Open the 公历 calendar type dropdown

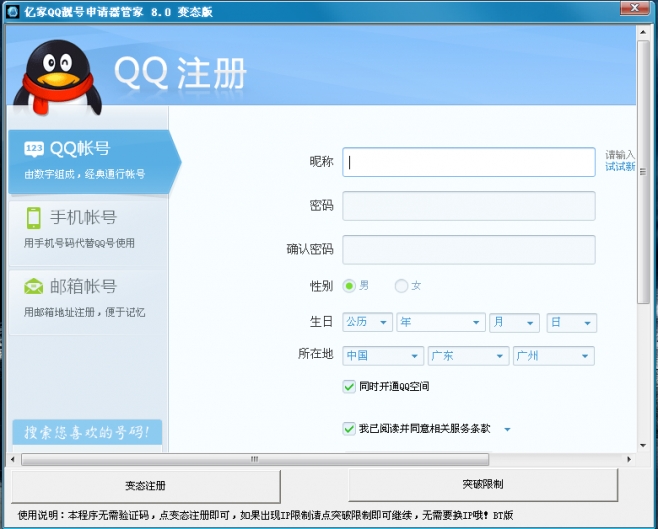pyautogui.click(x=367, y=323)
